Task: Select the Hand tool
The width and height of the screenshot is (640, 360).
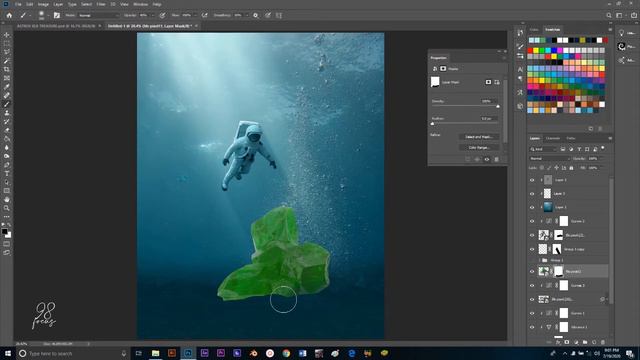Action: coord(7,200)
